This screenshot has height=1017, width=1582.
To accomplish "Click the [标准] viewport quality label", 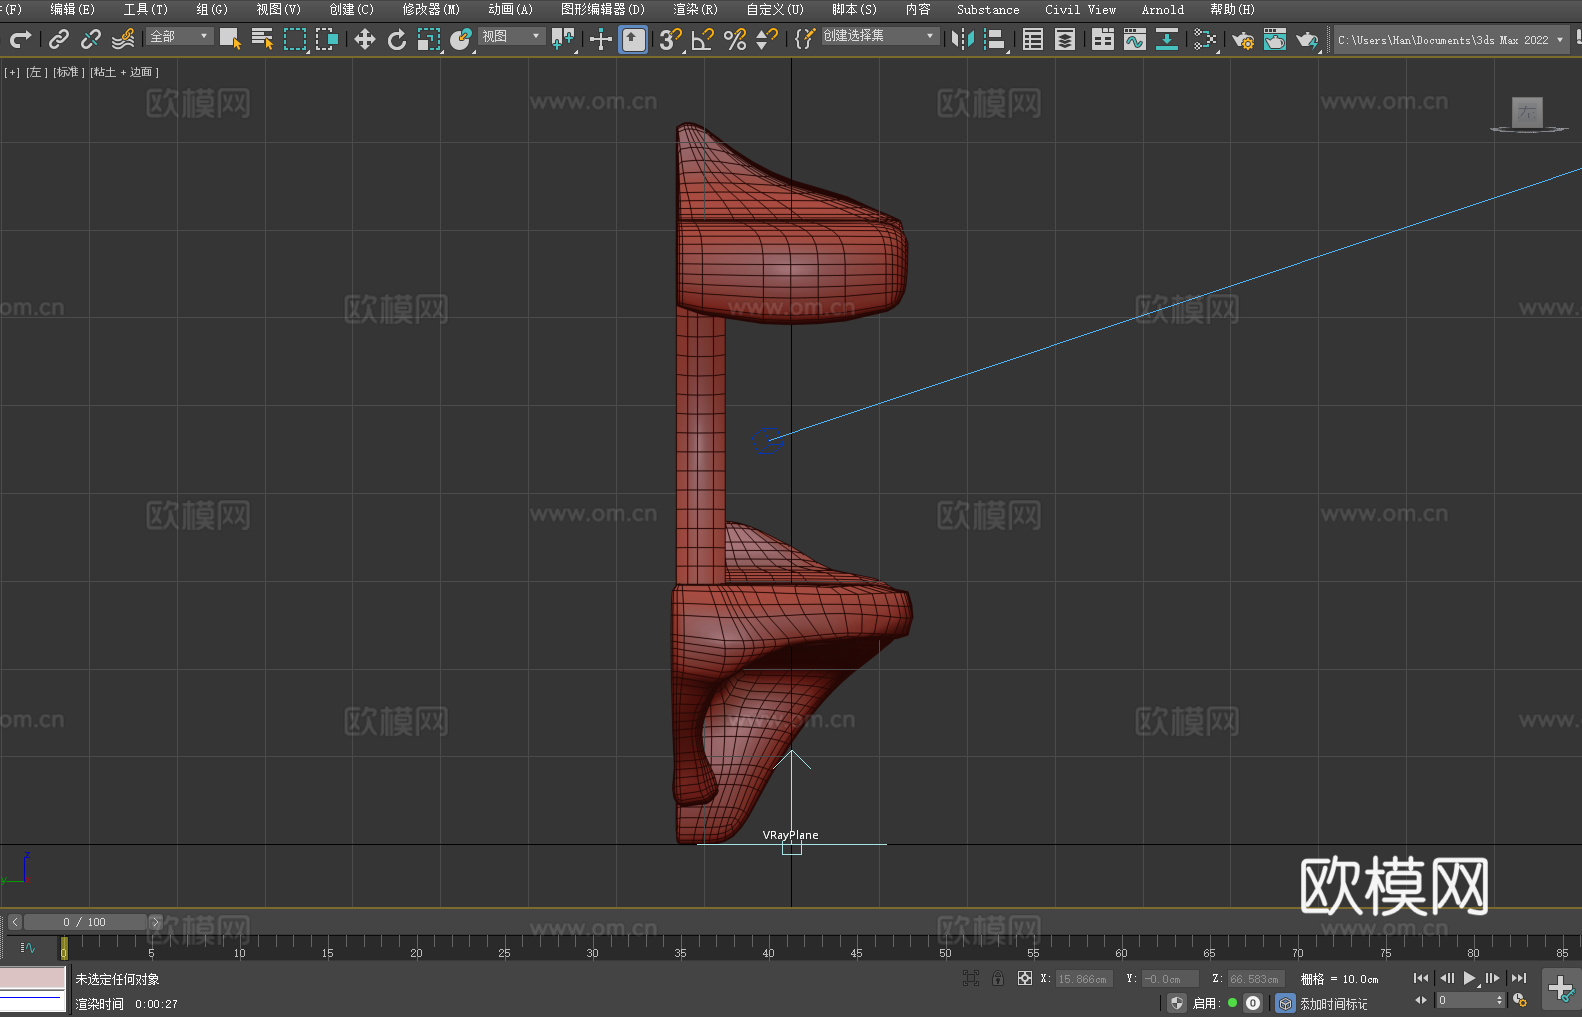I will click(x=69, y=72).
